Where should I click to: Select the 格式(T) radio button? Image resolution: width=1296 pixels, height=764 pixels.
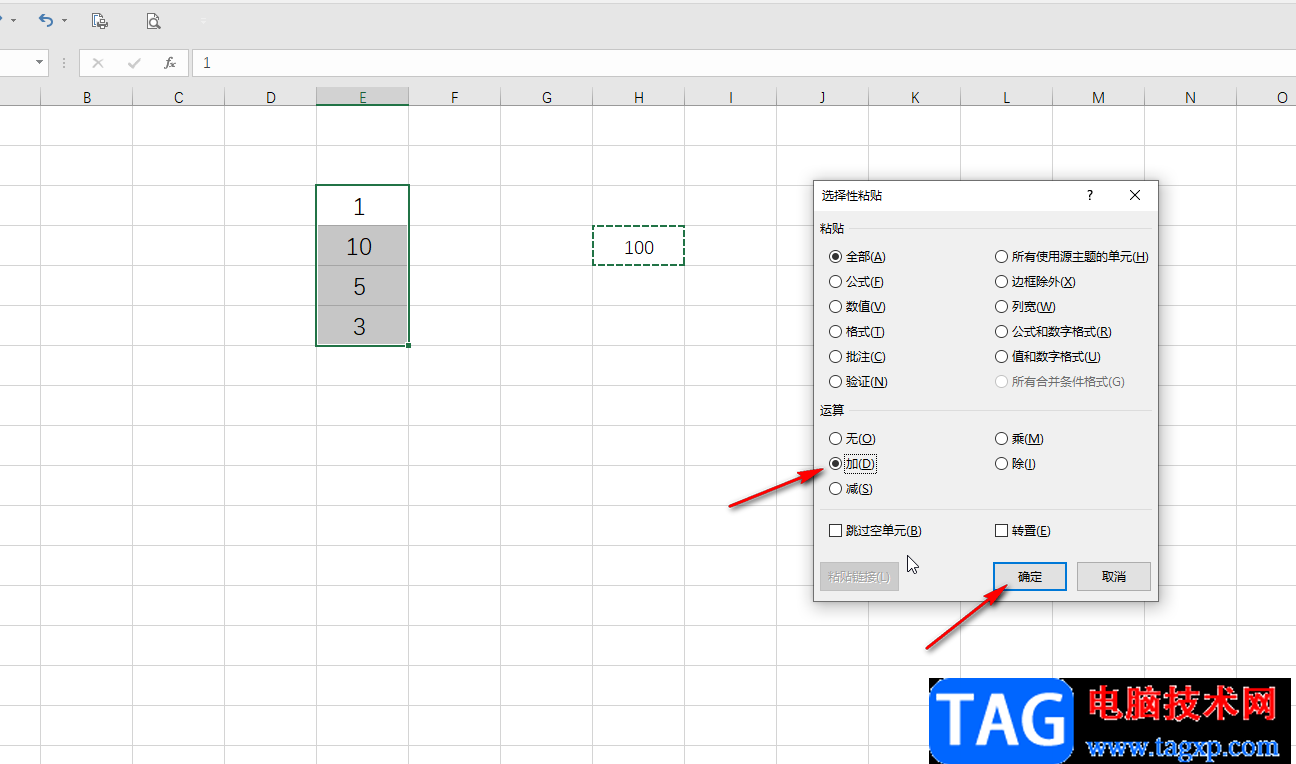(x=857, y=332)
